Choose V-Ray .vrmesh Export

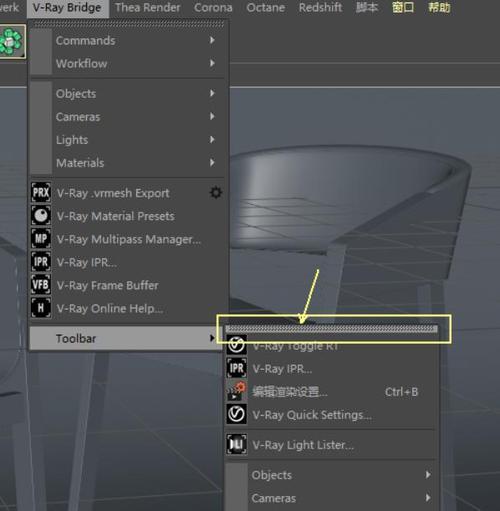coord(127,193)
